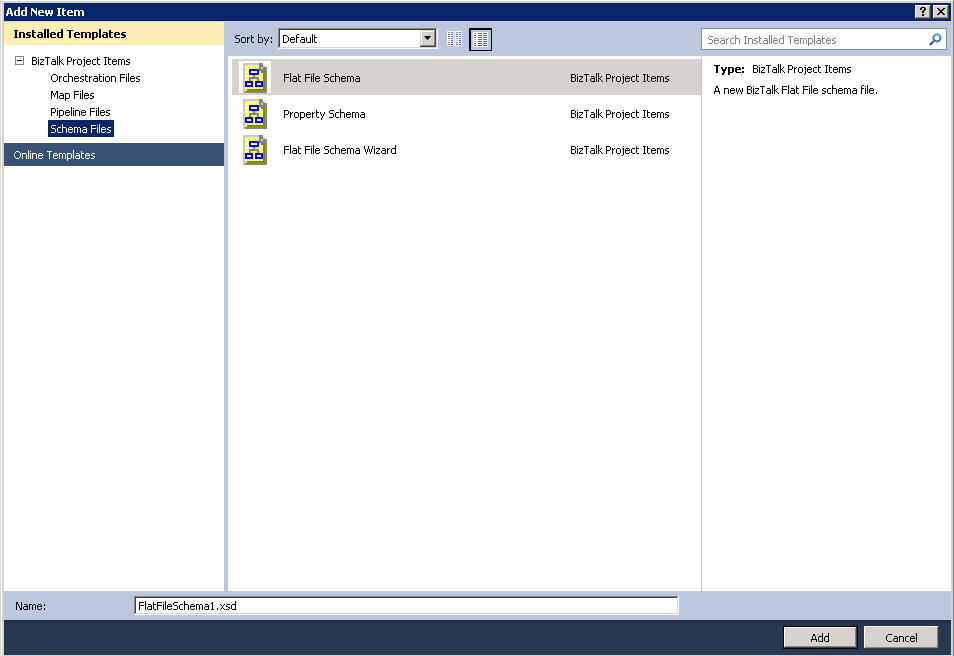Click the Flat File Schema template icon
Viewport: 954px width, 656px height.
tap(255, 78)
